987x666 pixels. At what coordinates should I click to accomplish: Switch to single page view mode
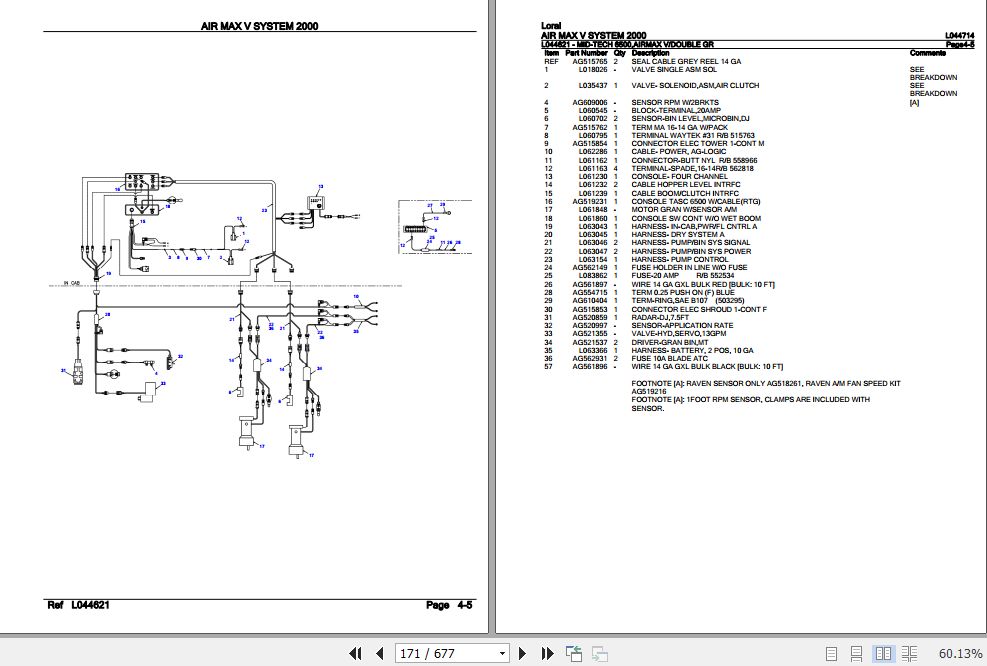832,653
